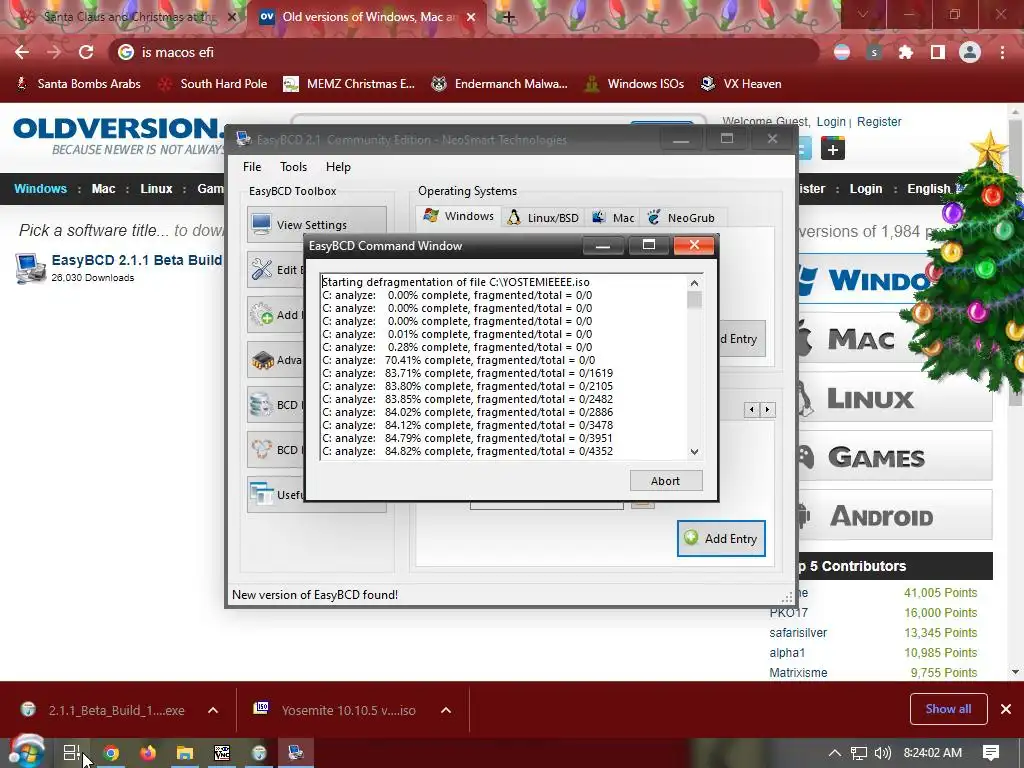Open the Chrome profile avatar
The image size is (1024, 768).
point(970,52)
